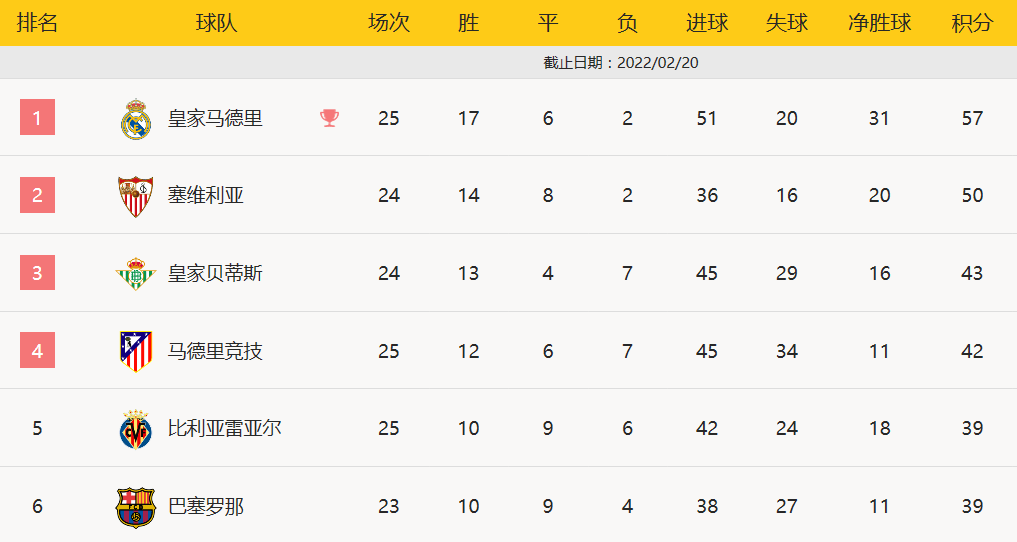
Task: Click the Atlético Madrid club crest
Action: 135,351
